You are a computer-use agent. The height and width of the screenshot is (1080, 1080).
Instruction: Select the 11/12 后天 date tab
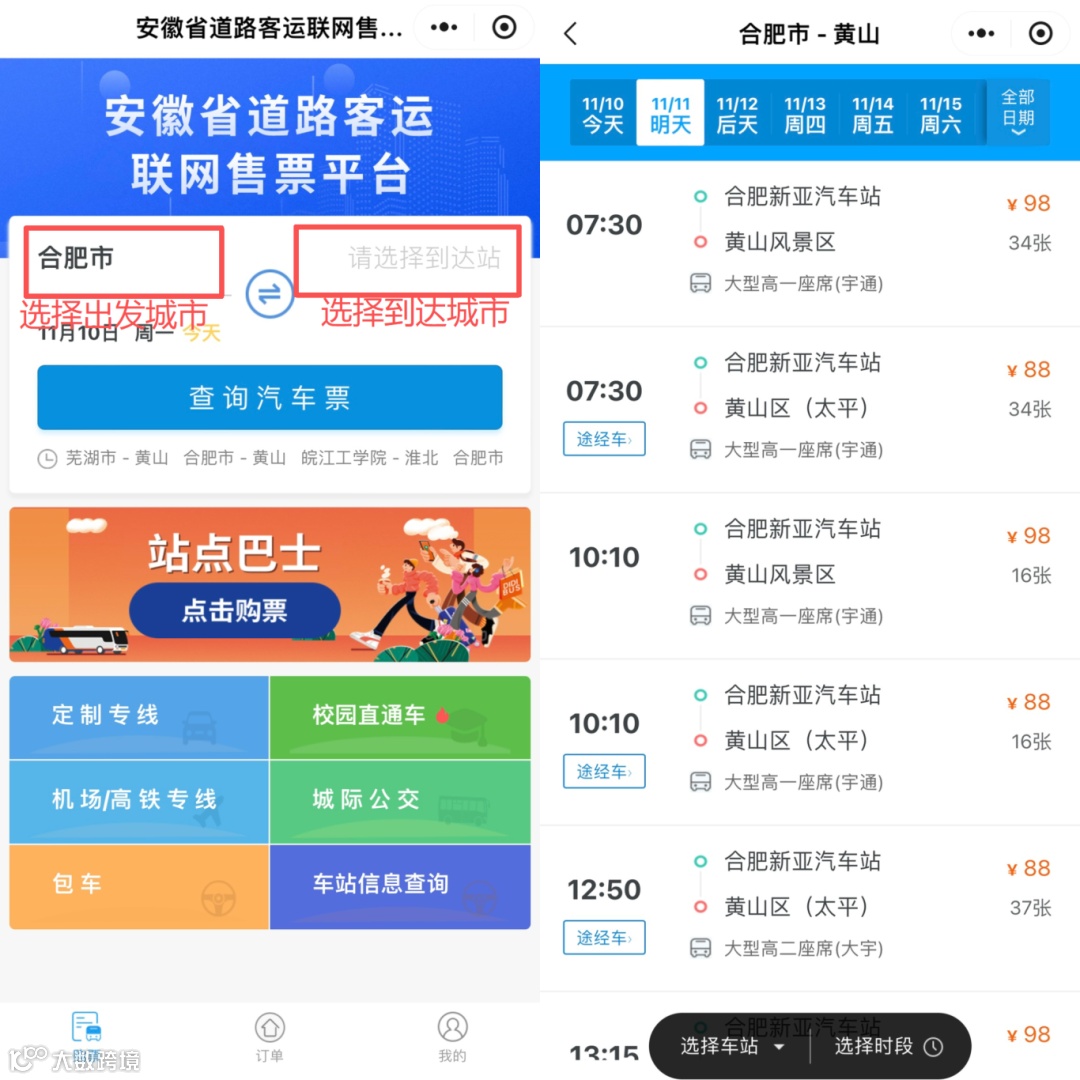tap(737, 113)
